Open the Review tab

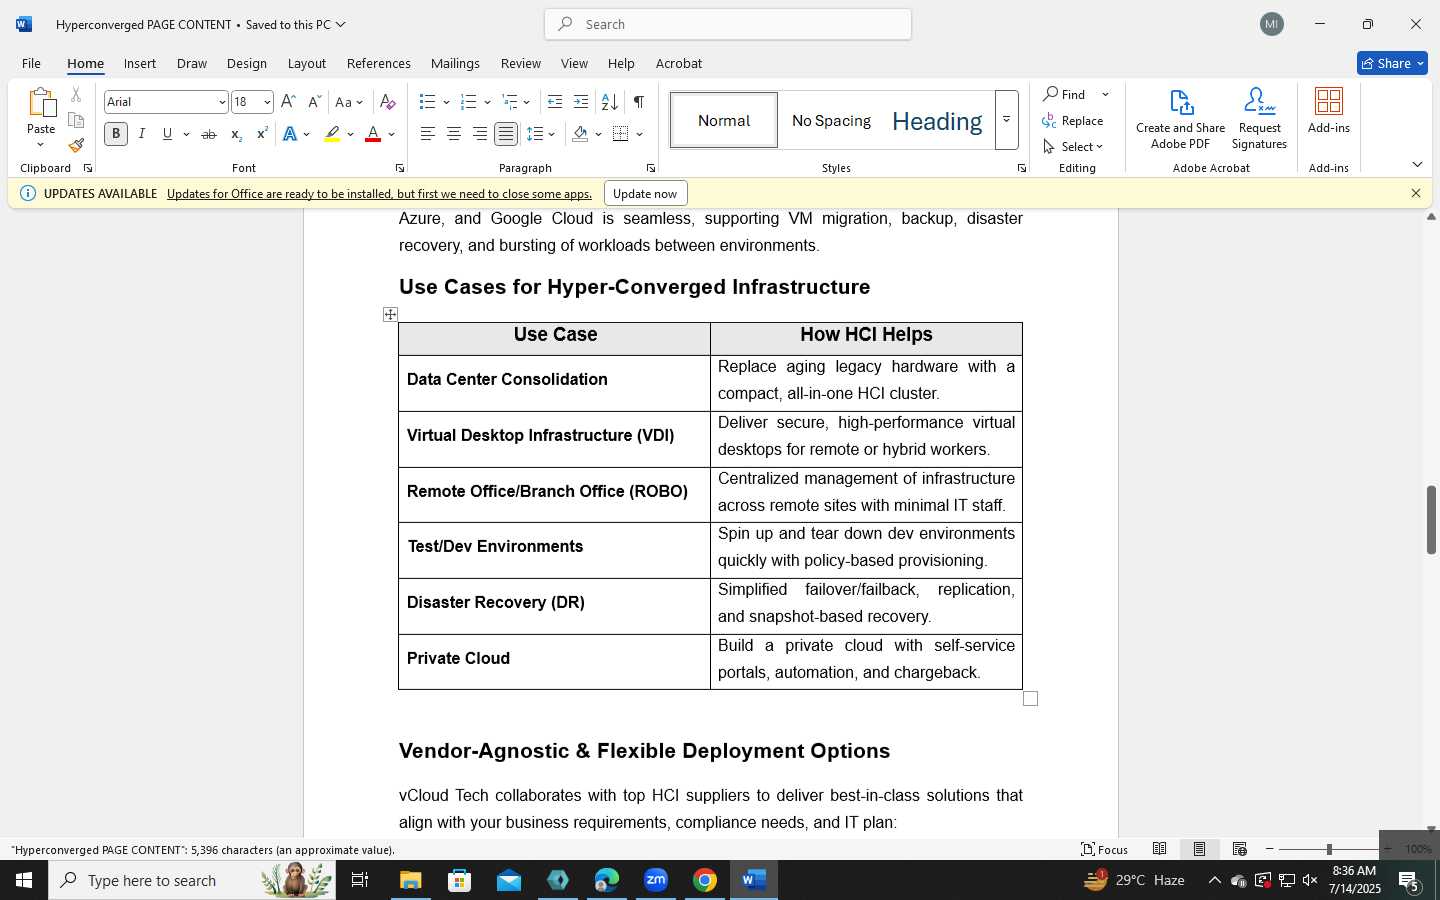[520, 63]
